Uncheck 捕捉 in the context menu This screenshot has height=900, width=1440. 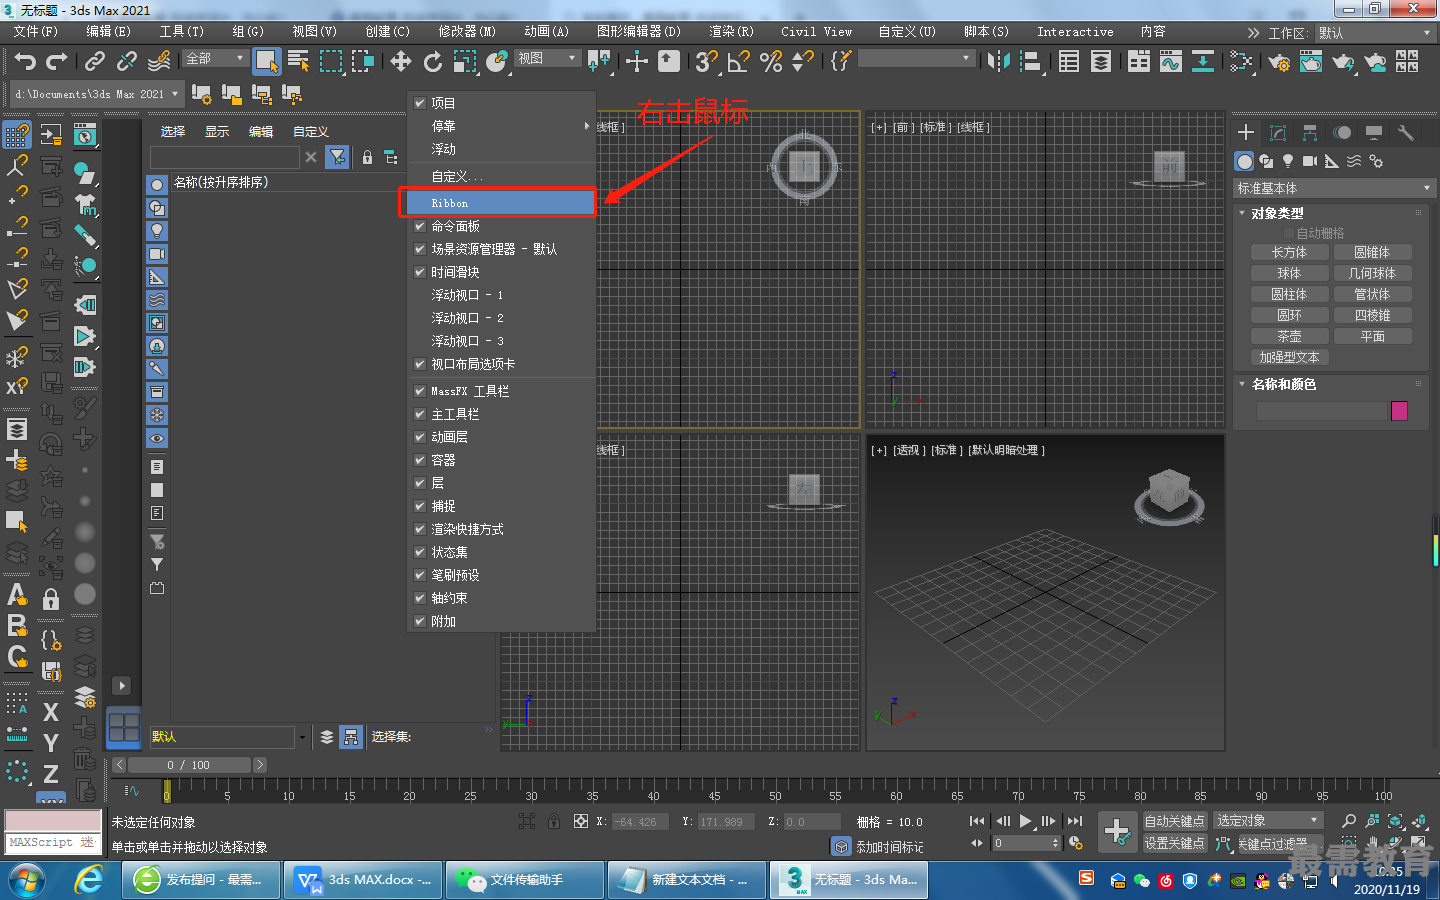(420, 506)
